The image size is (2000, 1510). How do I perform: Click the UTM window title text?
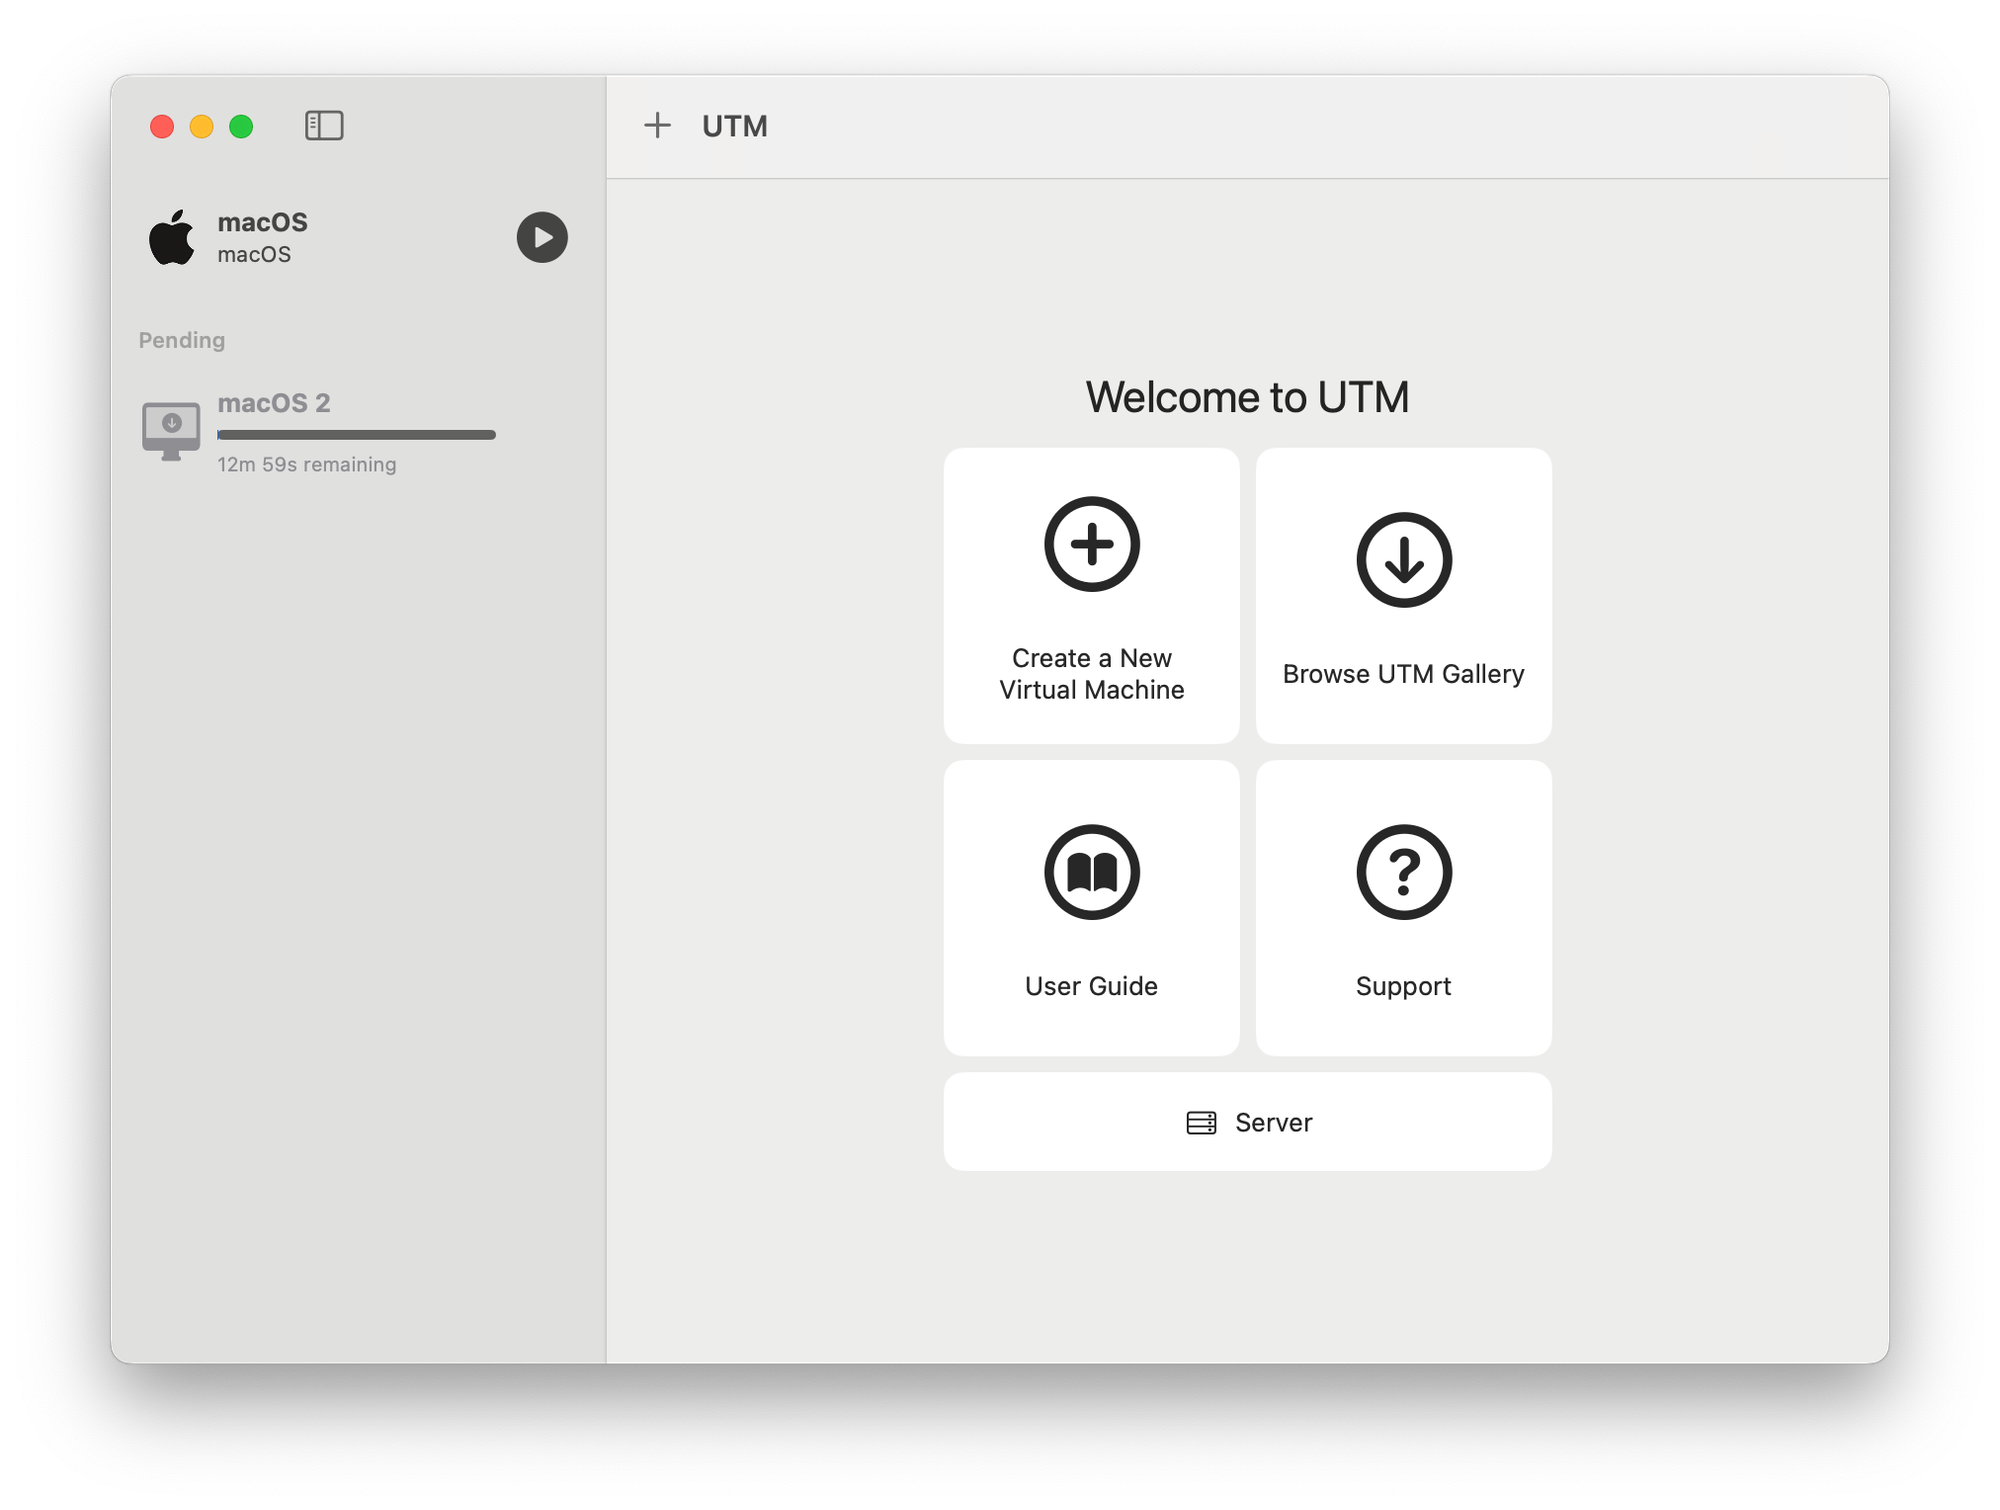(735, 126)
